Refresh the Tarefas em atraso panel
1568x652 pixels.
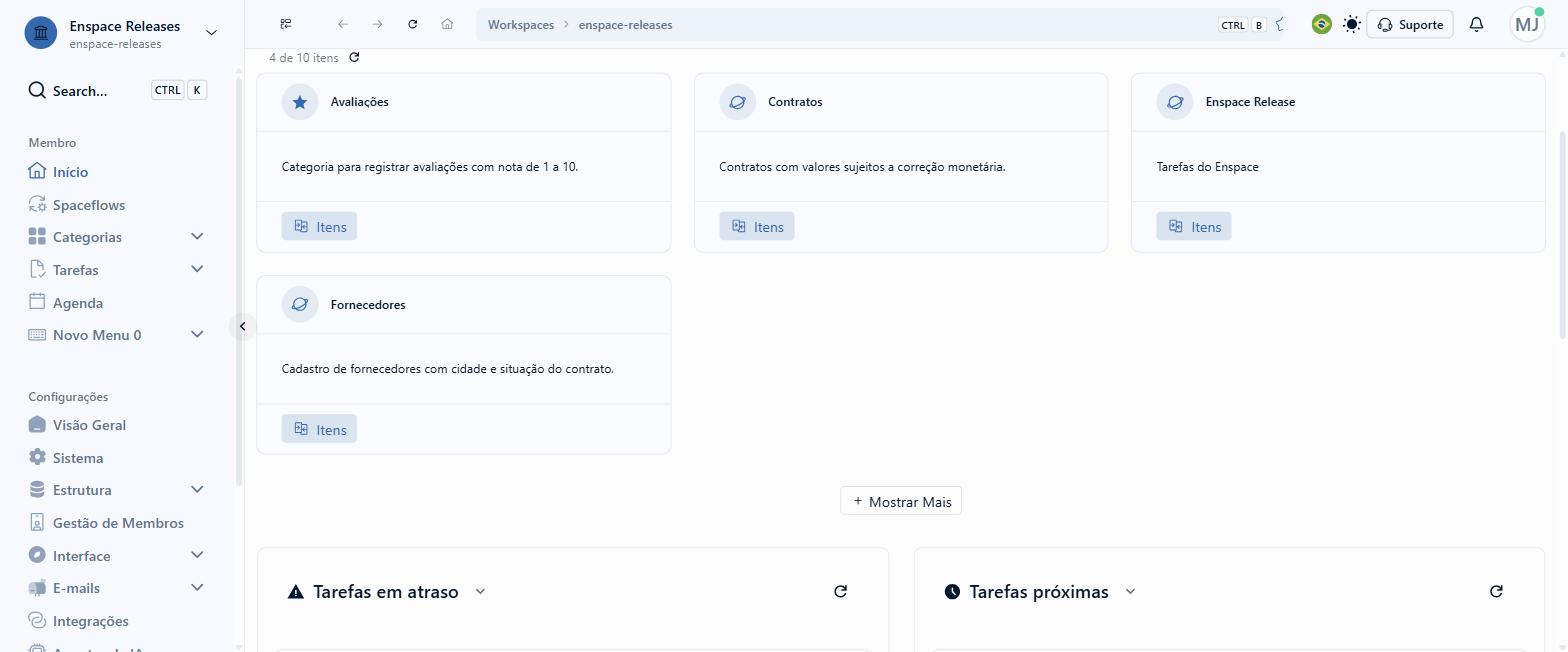tap(841, 591)
